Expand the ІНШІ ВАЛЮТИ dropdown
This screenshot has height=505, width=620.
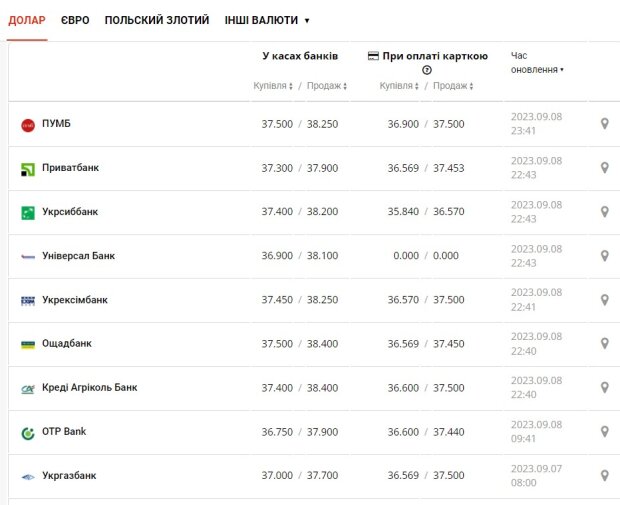267,20
